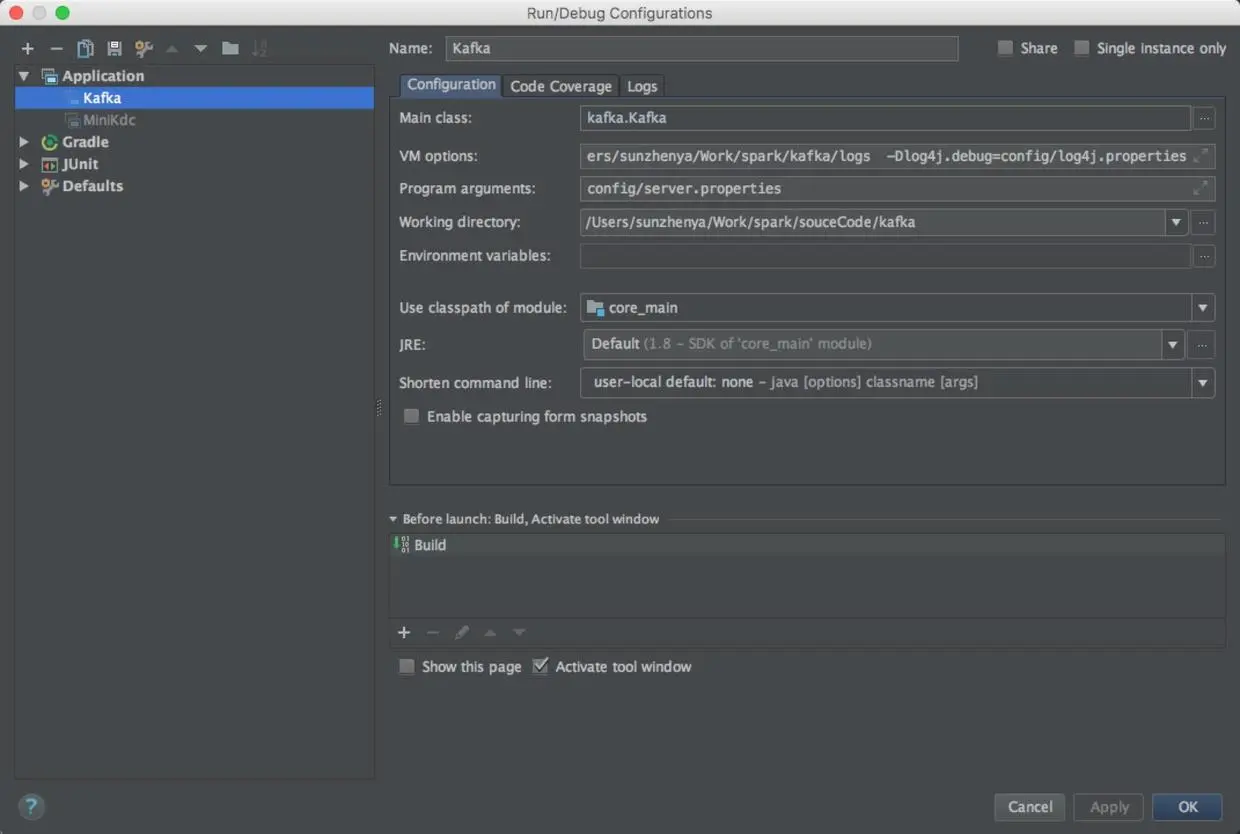Click the VM options text field
1240x834 pixels.
pyautogui.click(x=897, y=156)
